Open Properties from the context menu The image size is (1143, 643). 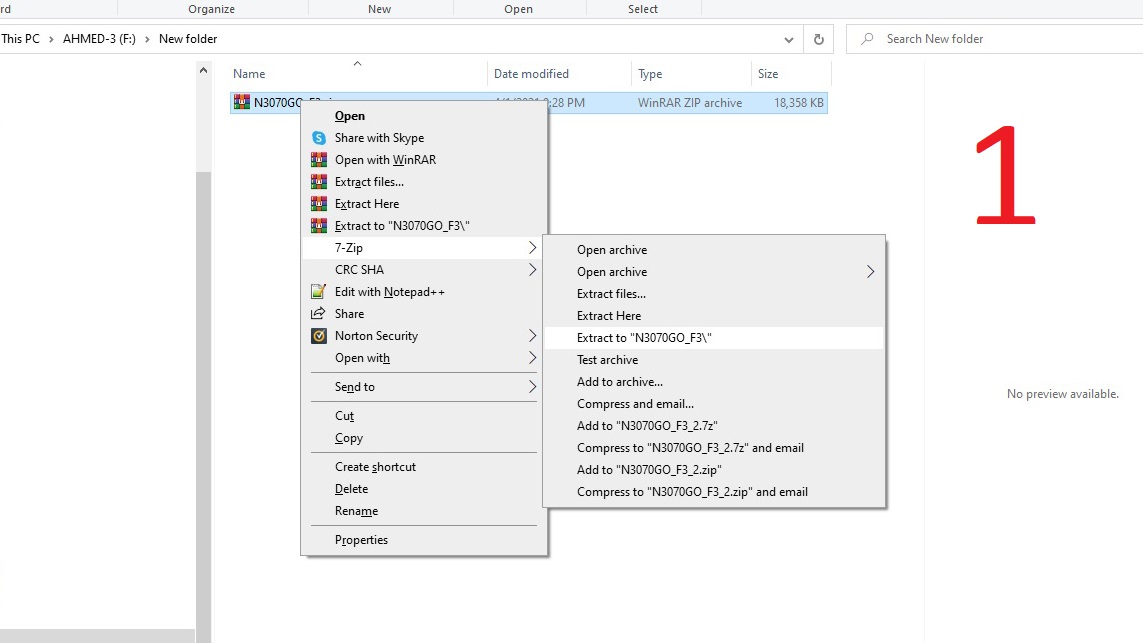(361, 540)
